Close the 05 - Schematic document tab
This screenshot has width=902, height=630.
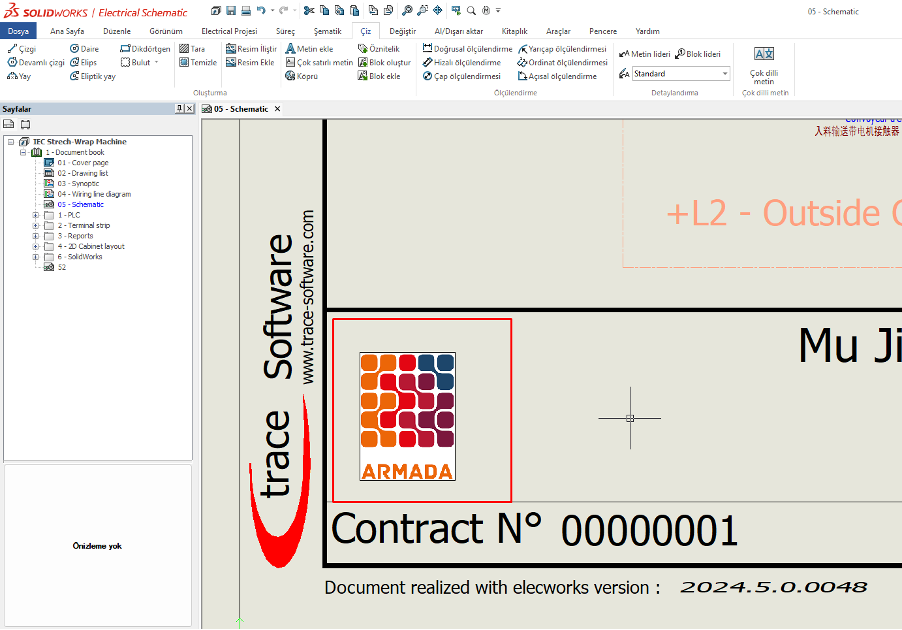[x=277, y=109]
